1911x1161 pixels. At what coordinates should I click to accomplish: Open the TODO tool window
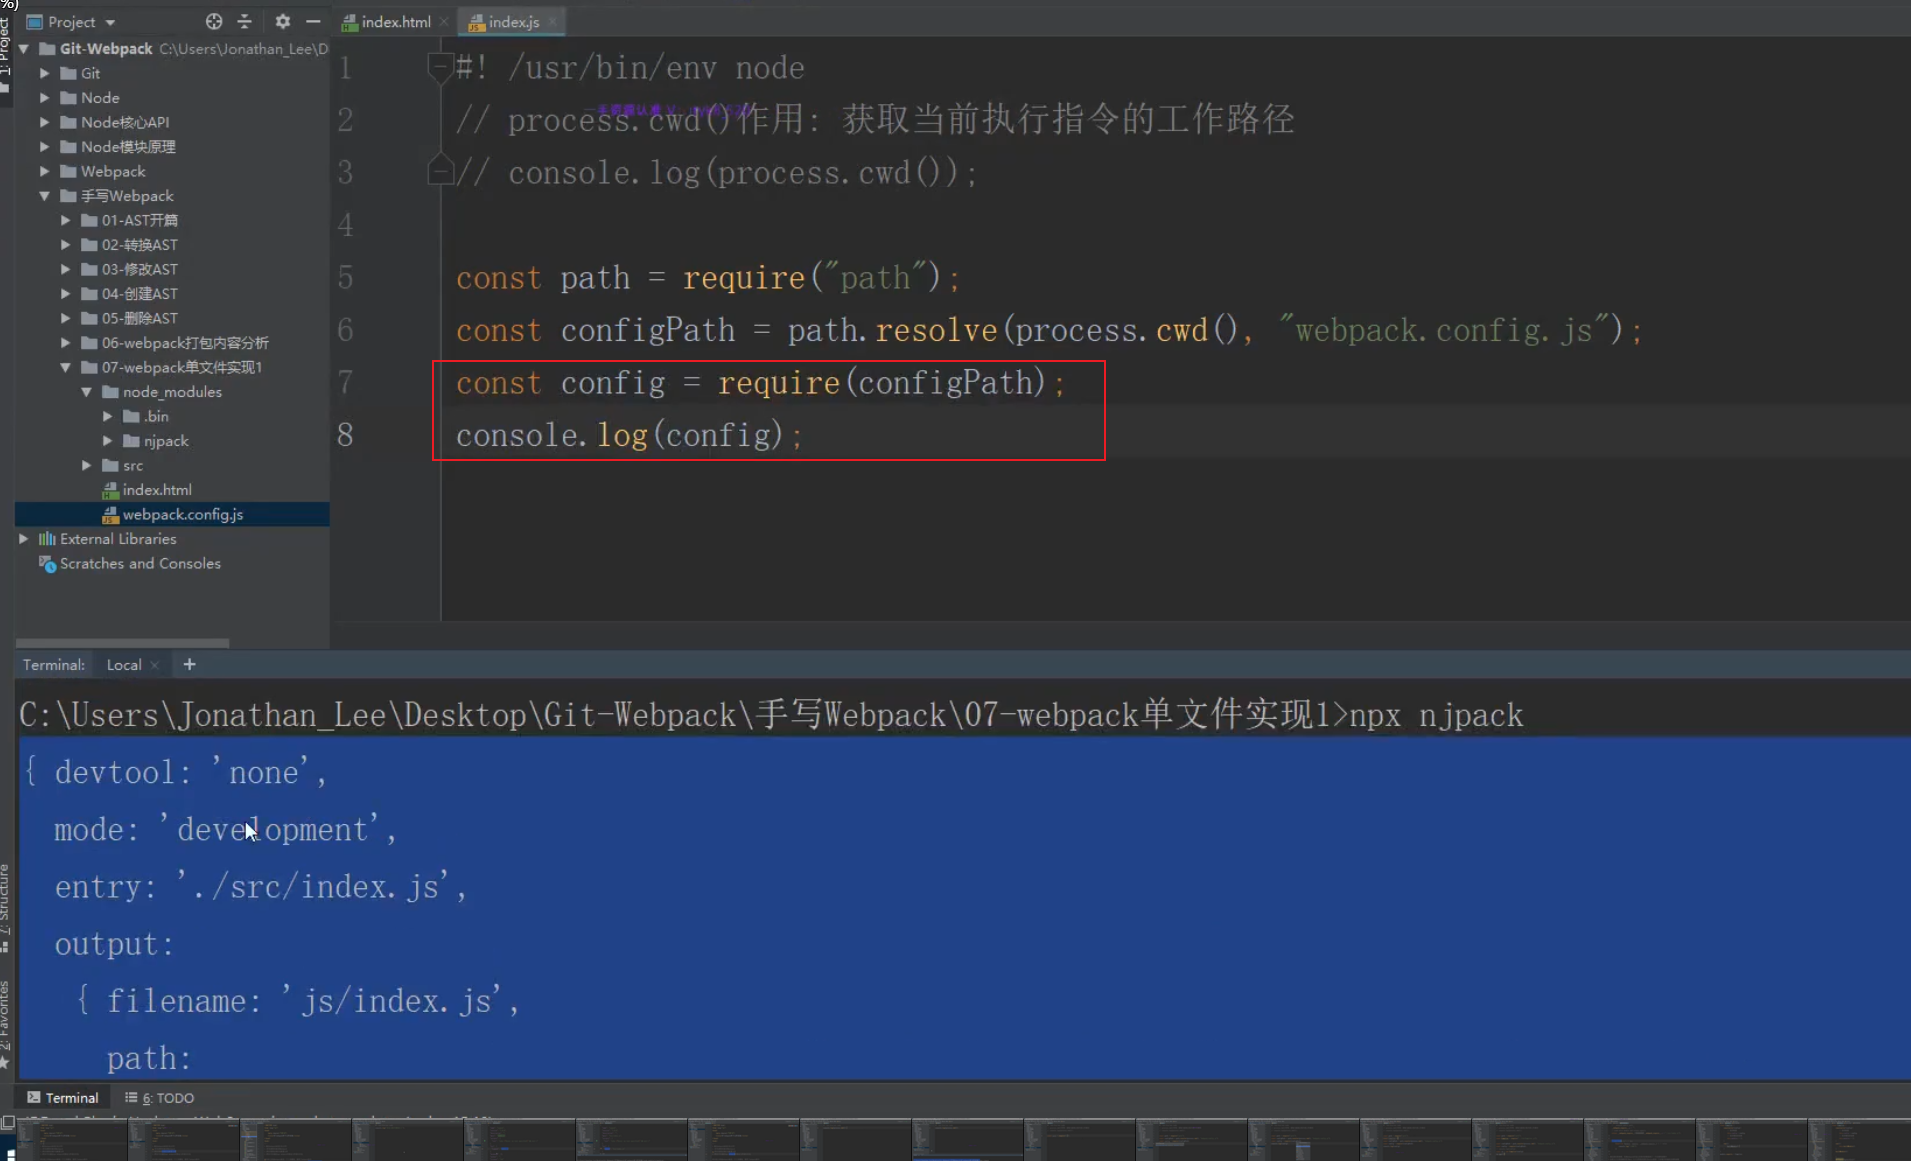[159, 1097]
